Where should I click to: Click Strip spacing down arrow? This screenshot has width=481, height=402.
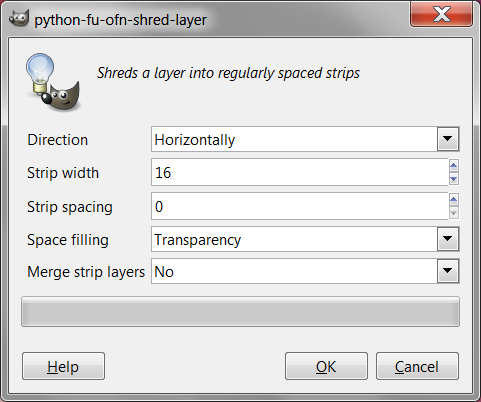[453, 213]
